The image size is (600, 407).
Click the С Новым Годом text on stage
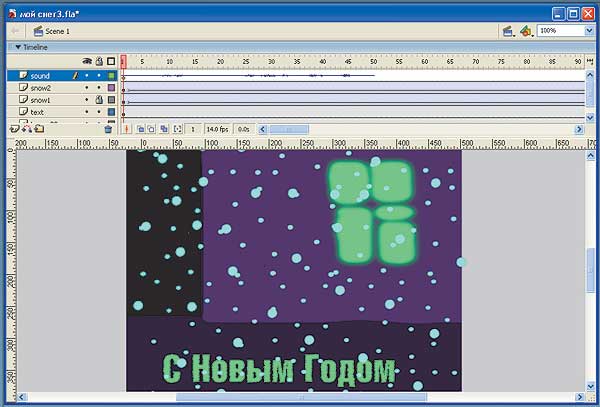tap(279, 368)
